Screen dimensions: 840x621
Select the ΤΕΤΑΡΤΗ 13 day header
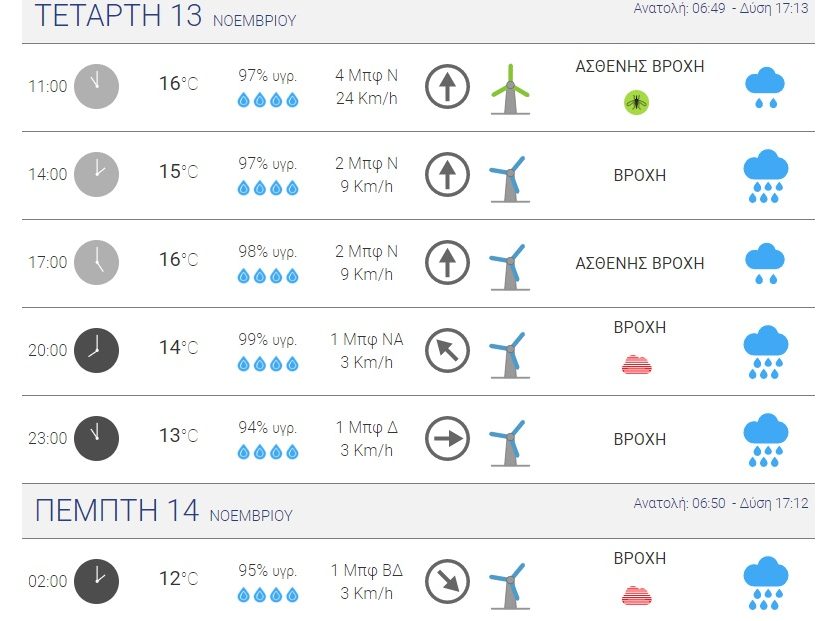pyautogui.click(x=118, y=16)
